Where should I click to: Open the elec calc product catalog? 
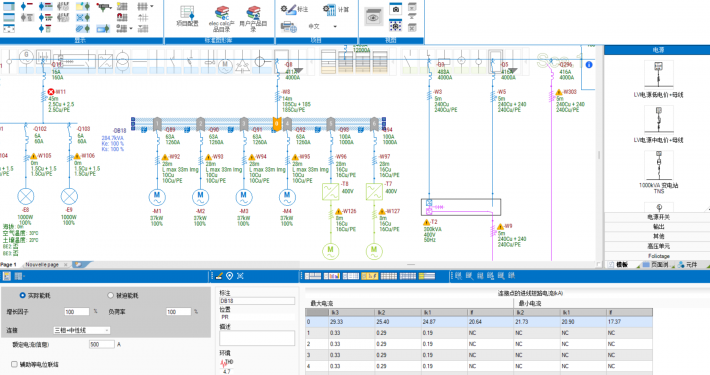pyautogui.click(x=221, y=19)
